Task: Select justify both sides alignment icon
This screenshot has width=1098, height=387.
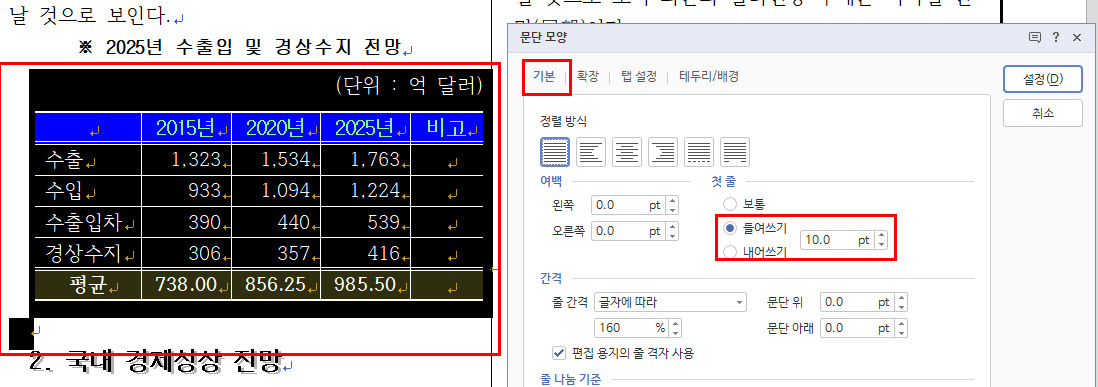Action: click(x=555, y=152)
